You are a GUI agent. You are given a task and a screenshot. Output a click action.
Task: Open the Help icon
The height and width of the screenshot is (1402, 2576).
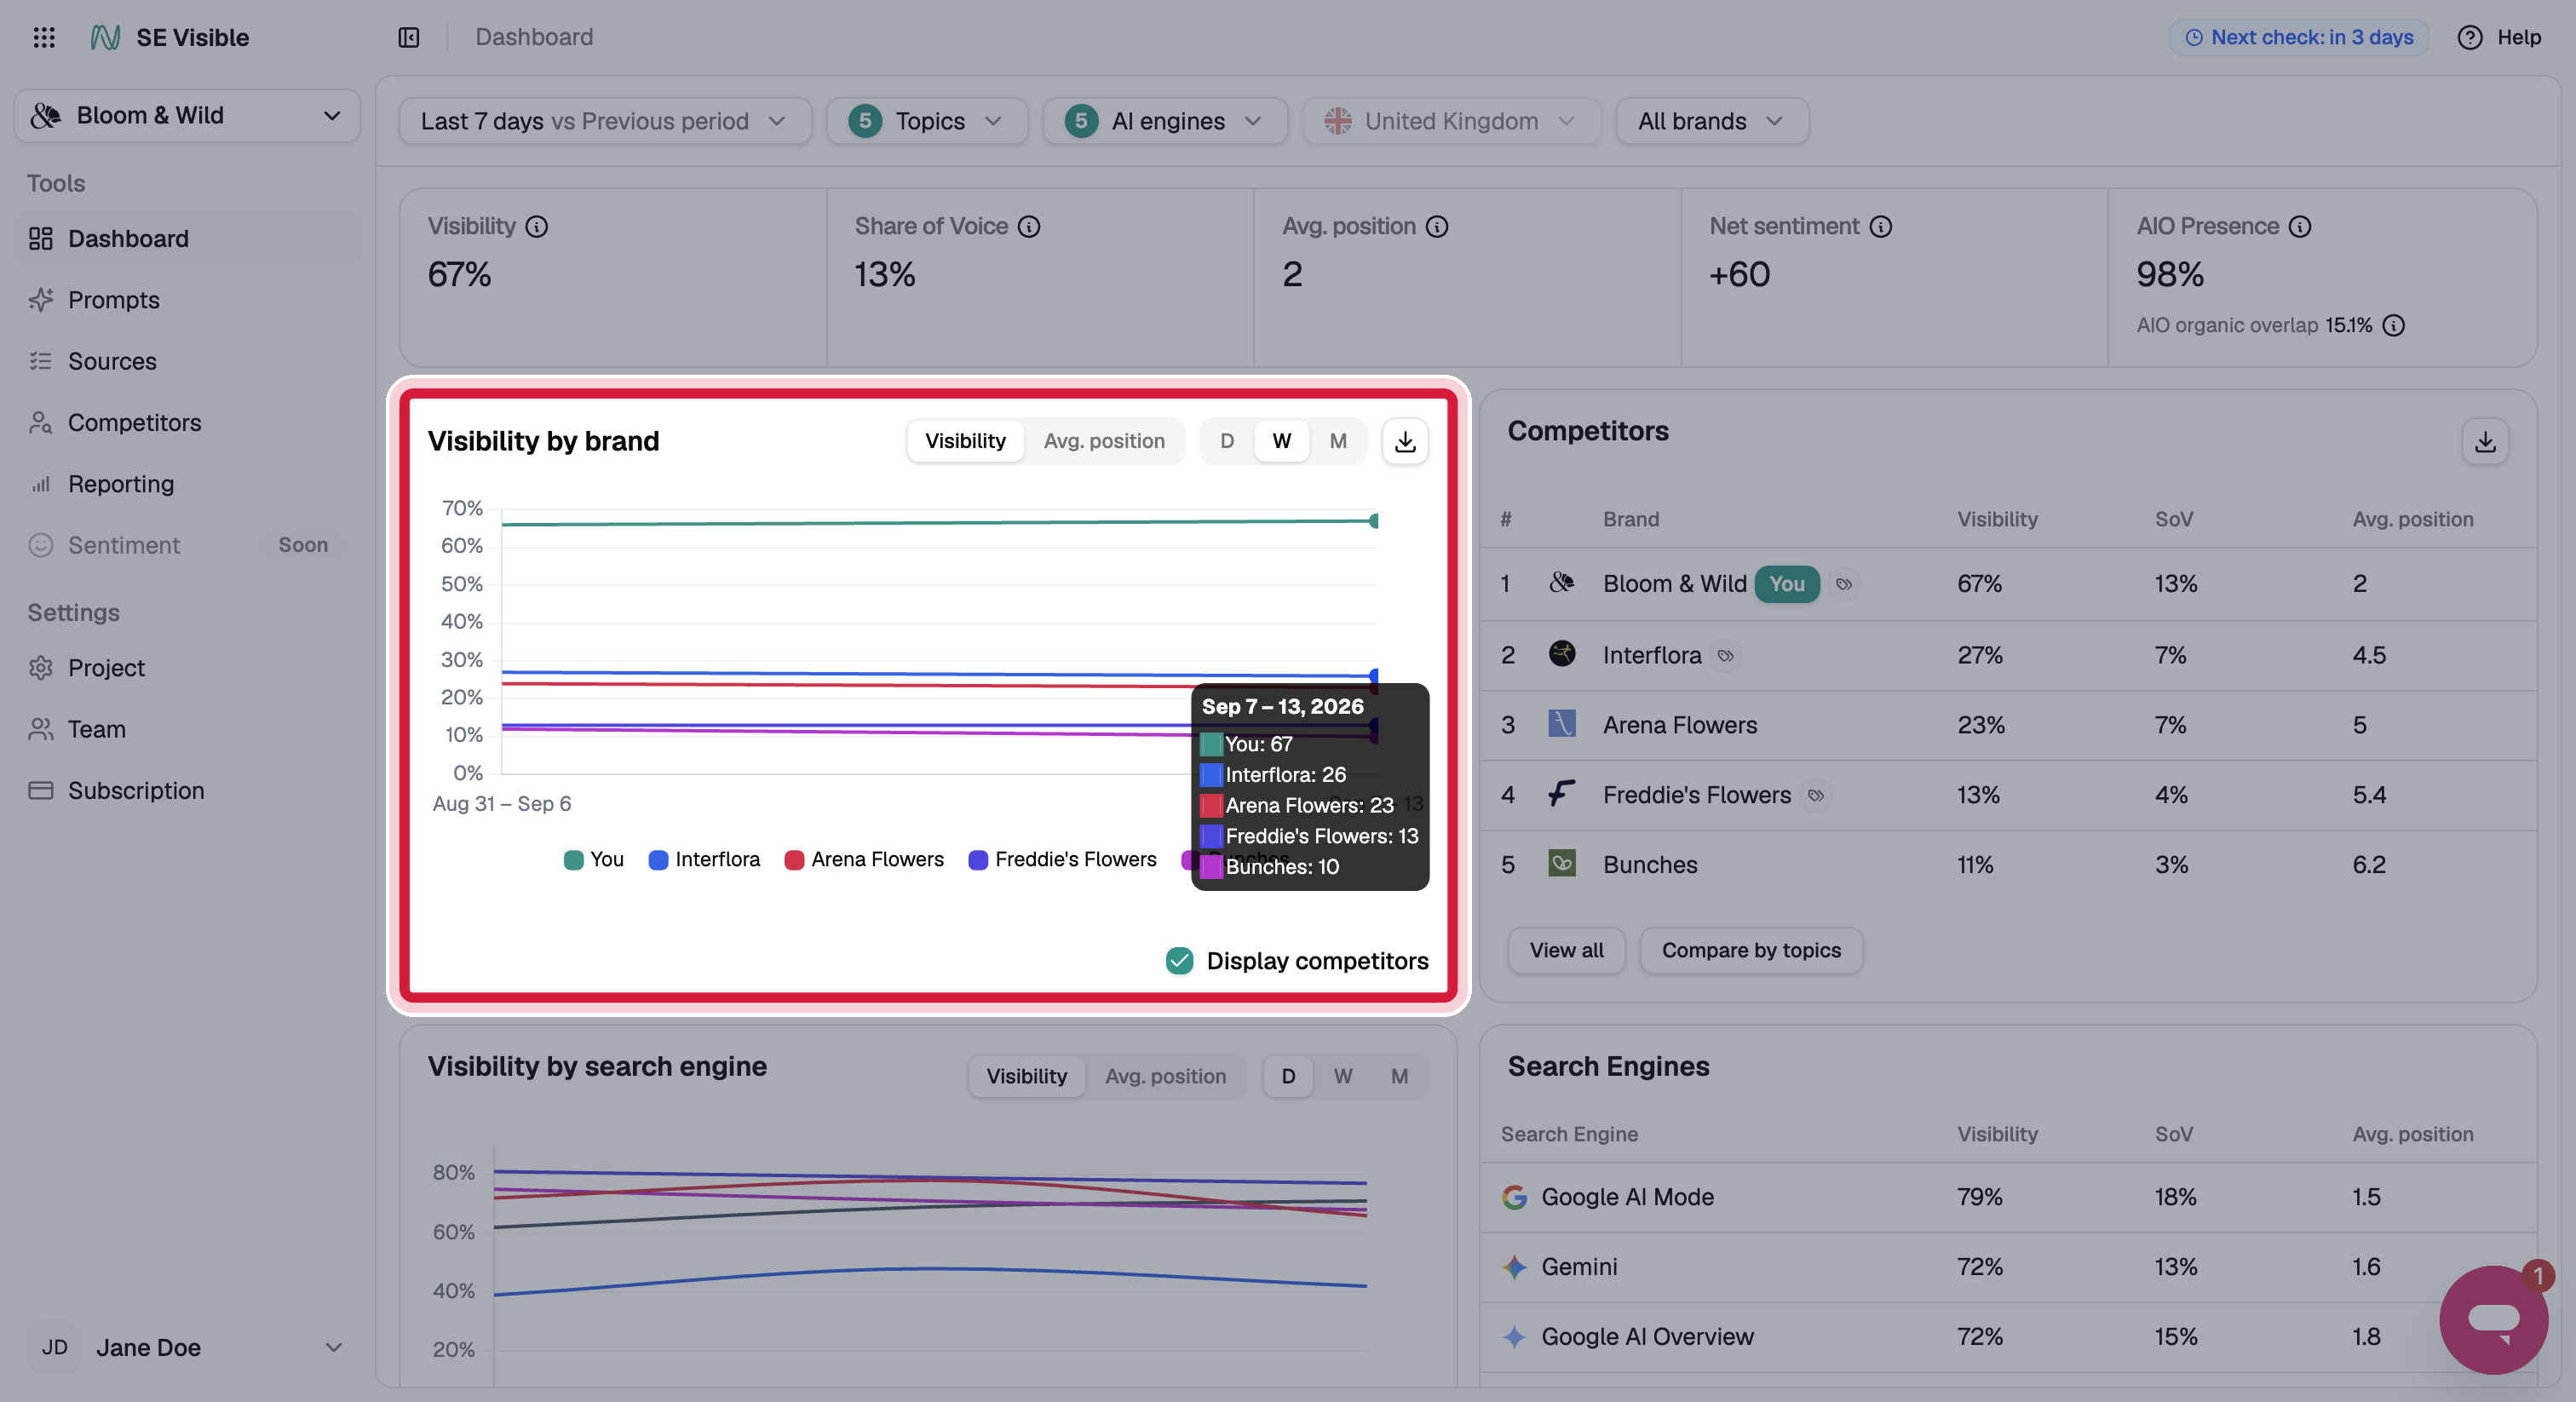coord(2469,37)
